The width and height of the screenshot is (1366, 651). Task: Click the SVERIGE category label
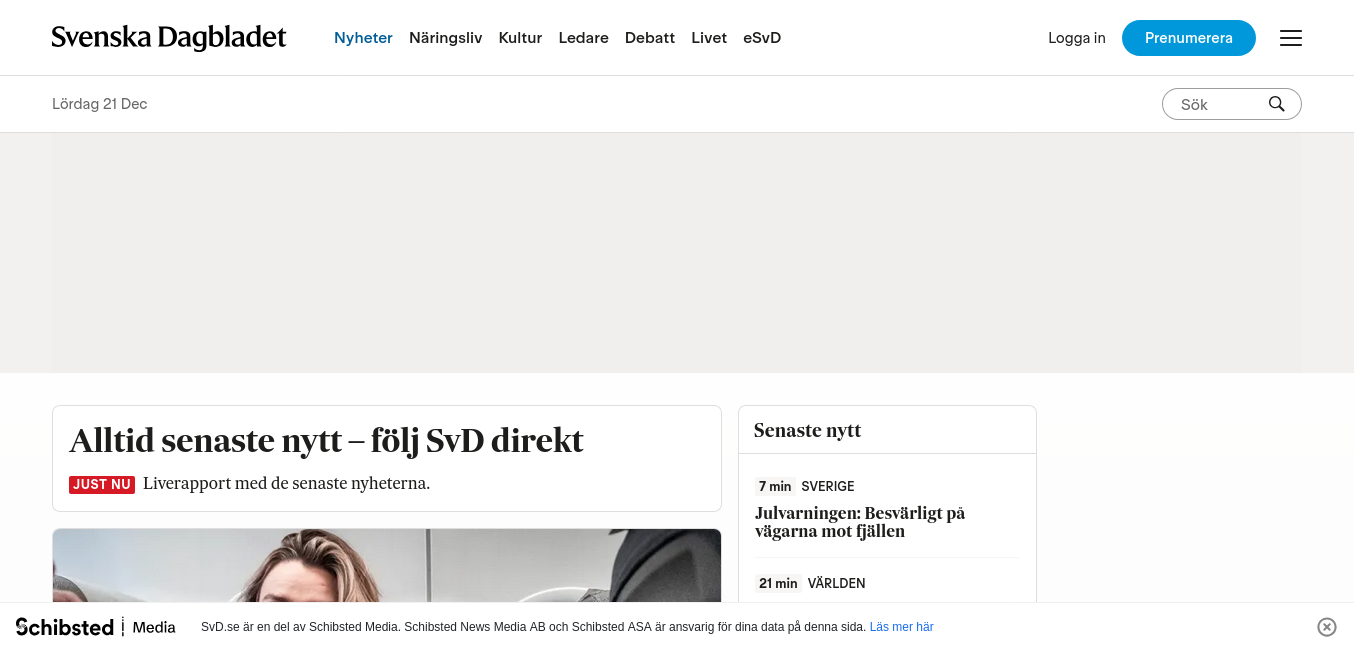828,486
